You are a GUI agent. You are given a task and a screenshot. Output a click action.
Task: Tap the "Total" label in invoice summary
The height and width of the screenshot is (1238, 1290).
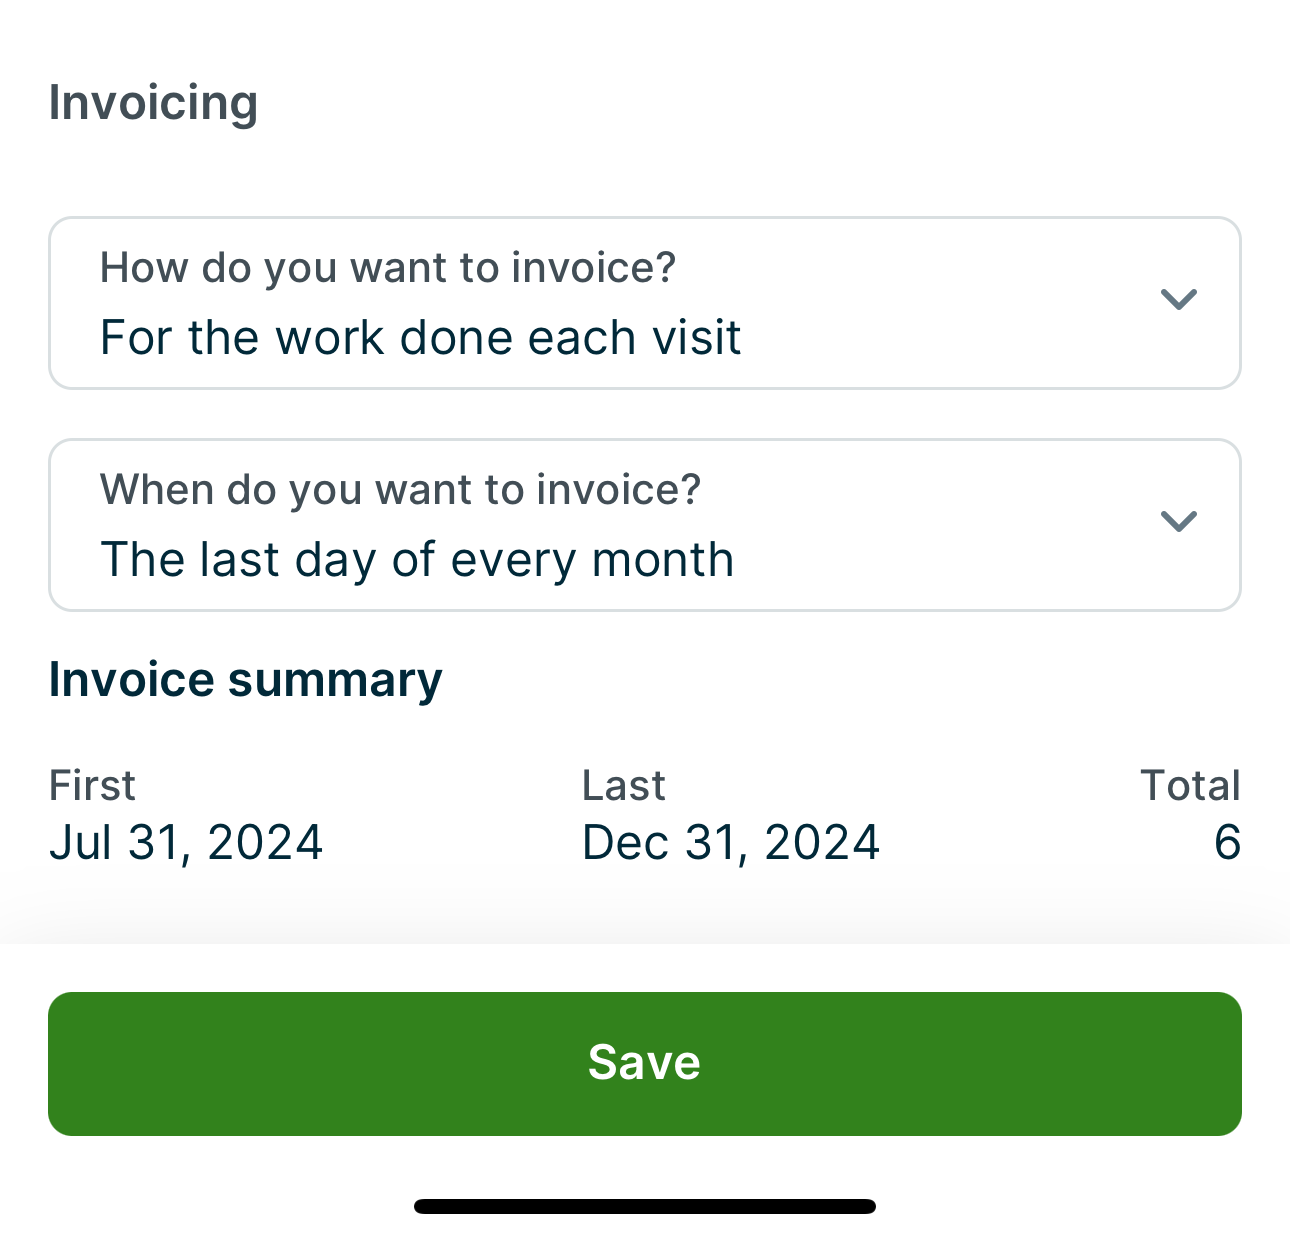point(1190,786)
